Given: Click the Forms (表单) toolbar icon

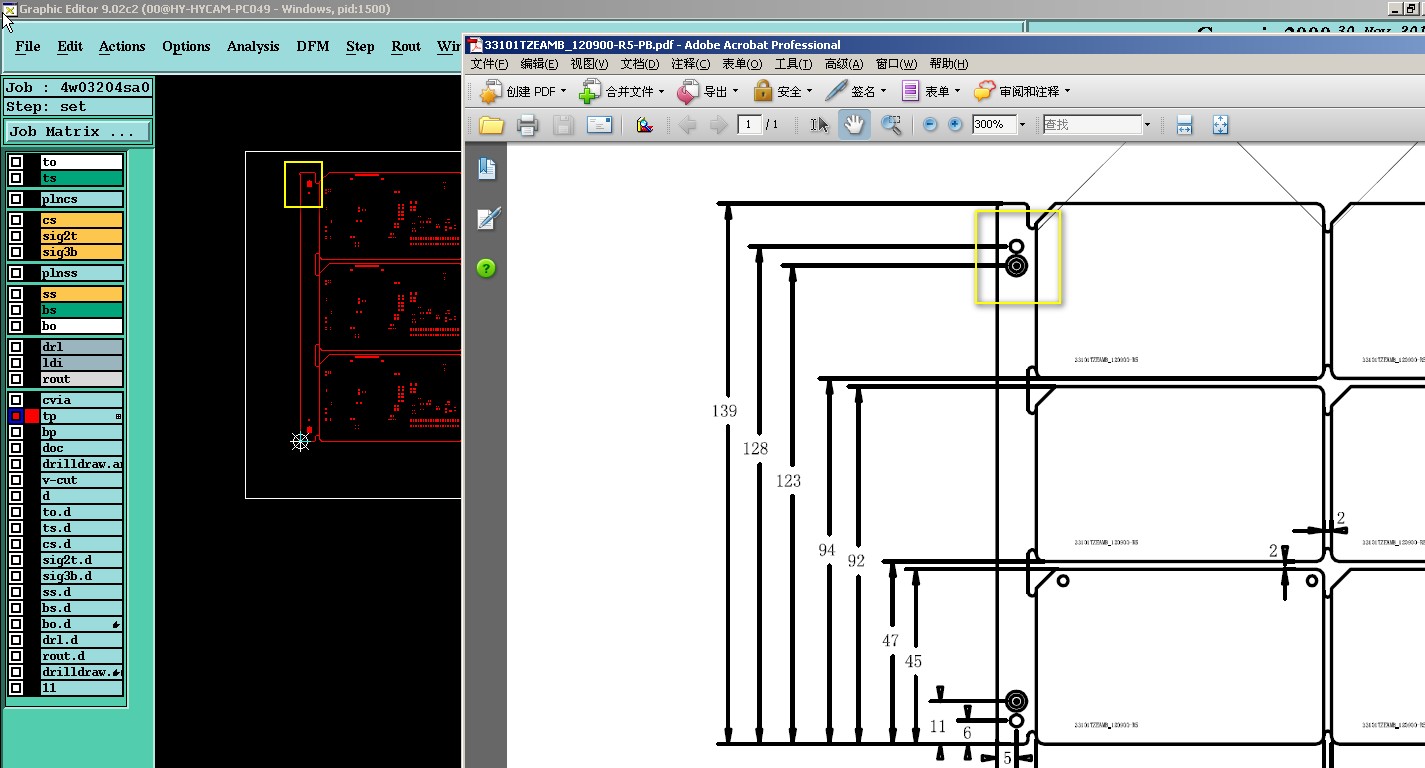Looking at the screenshot, I should [x=910, y=92].
